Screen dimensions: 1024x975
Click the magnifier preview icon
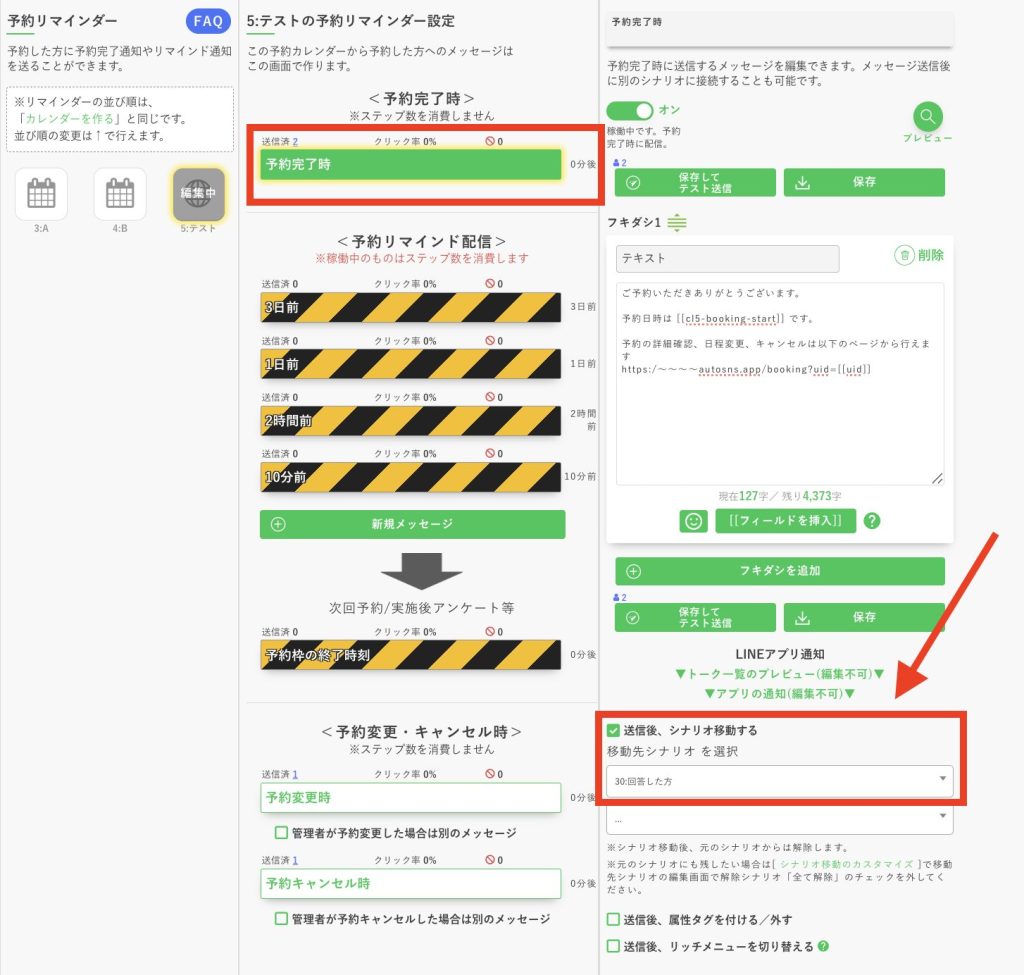point(927,116)
